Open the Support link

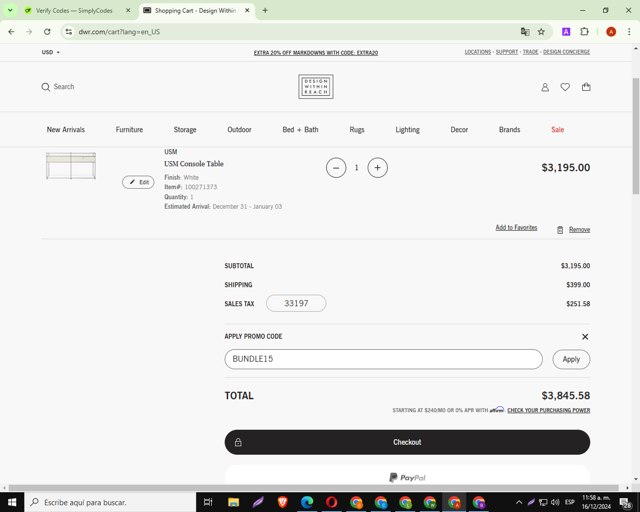pyautogui.click(x=507, y=52)
